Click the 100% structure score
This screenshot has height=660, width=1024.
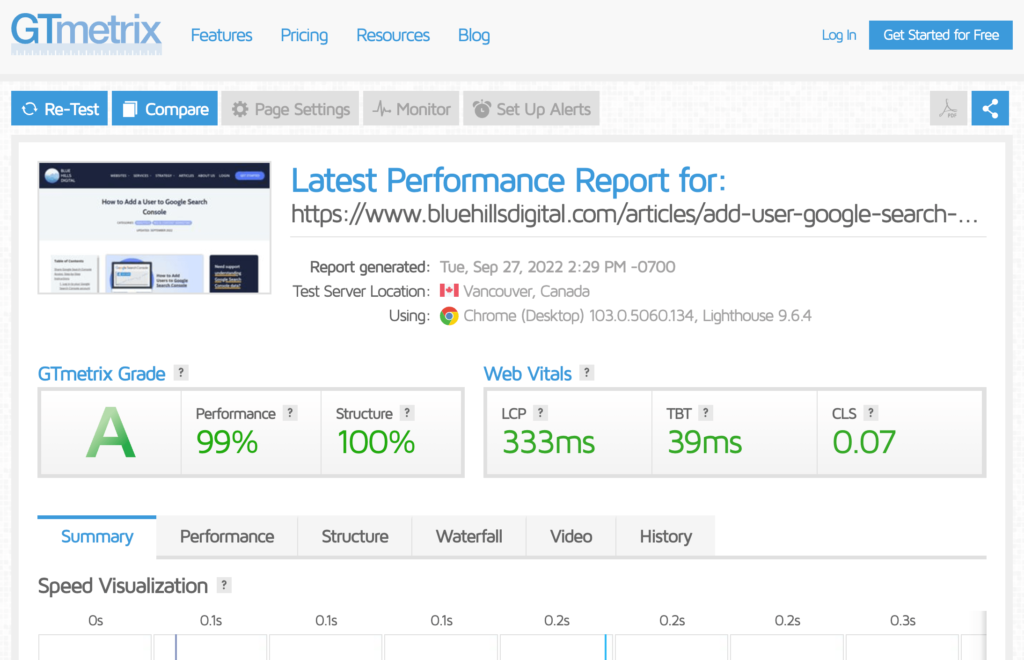pos(376,443)
